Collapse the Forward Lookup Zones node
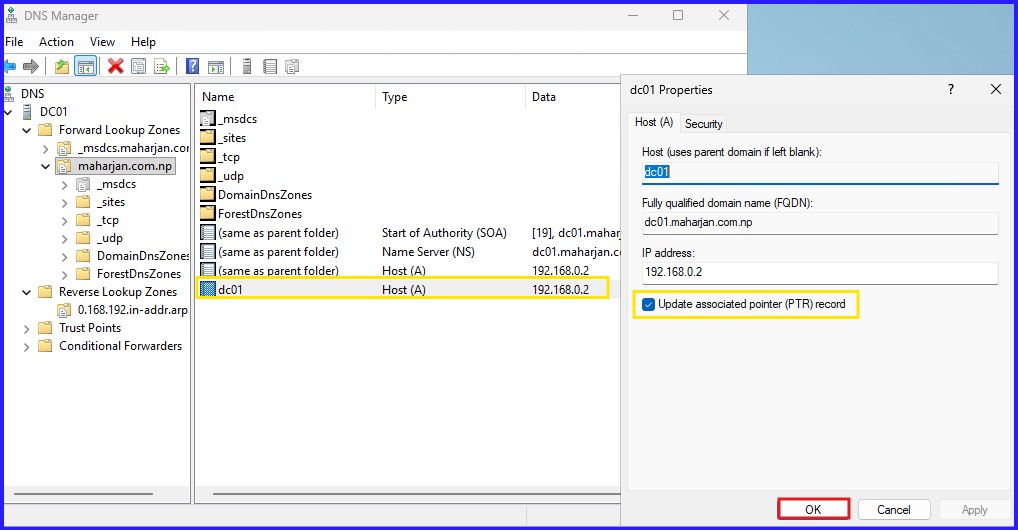 point(27,130)
